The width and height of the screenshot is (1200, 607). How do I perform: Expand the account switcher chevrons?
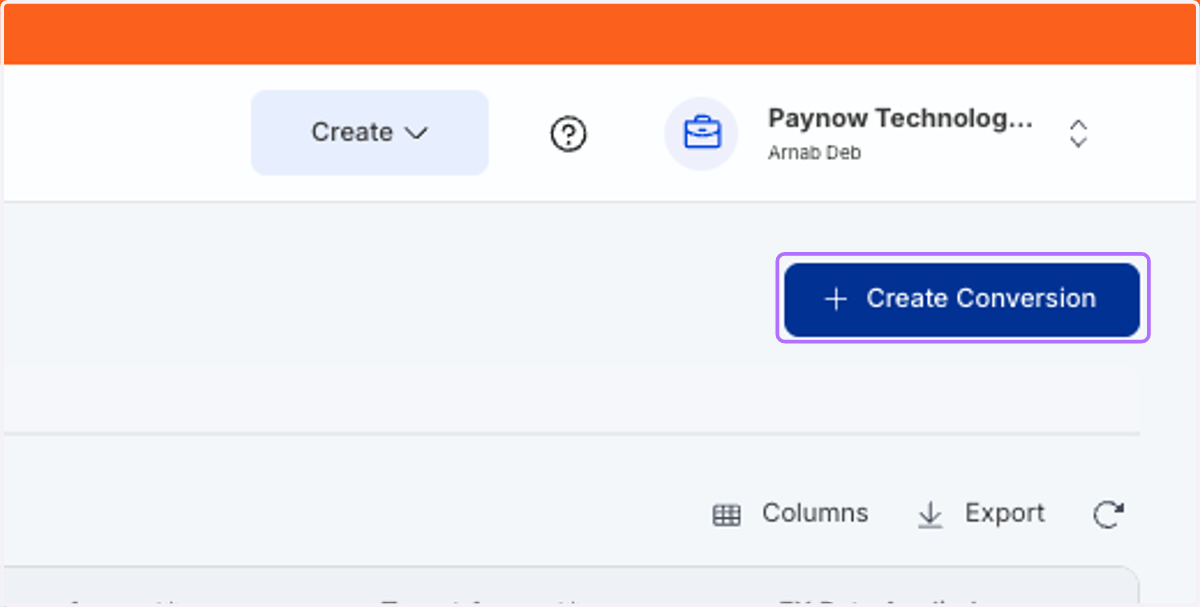coord(1078,133)
